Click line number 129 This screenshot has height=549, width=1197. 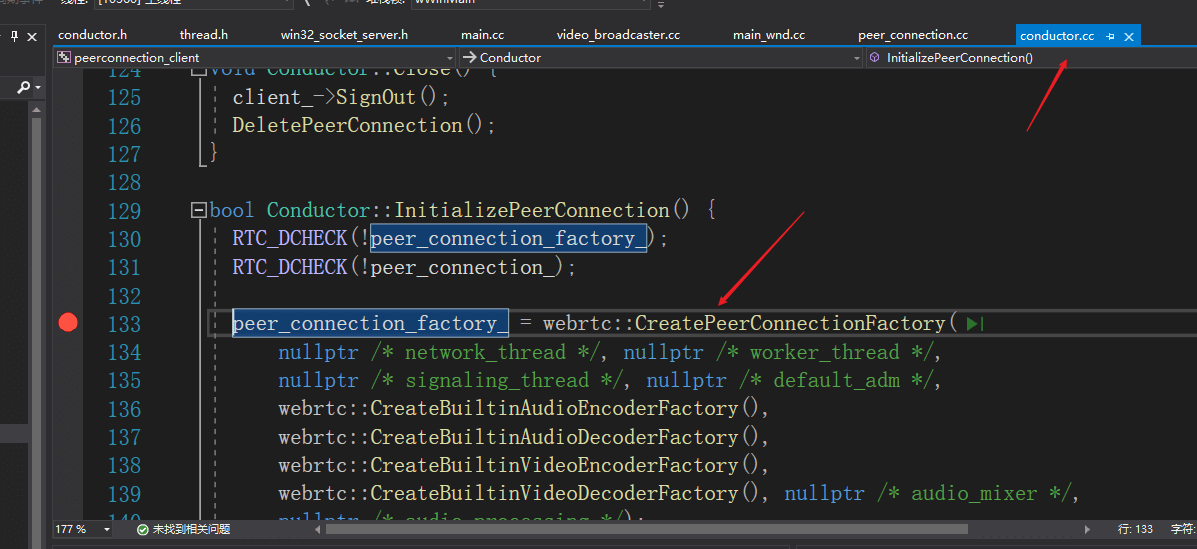click(124, 210)
